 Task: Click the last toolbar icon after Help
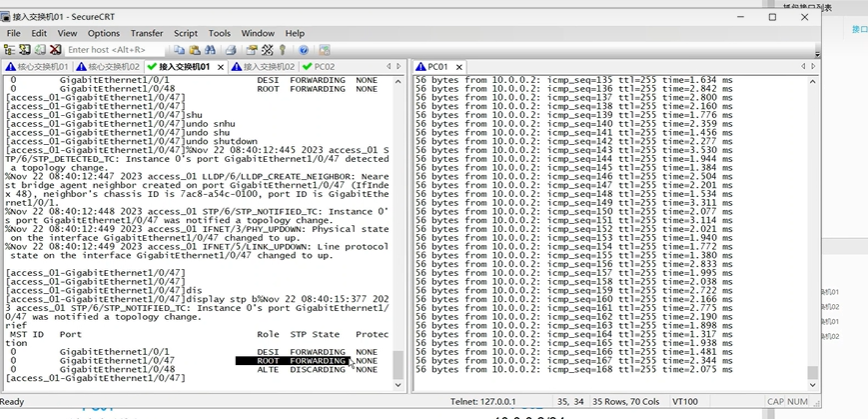[324, 50]
